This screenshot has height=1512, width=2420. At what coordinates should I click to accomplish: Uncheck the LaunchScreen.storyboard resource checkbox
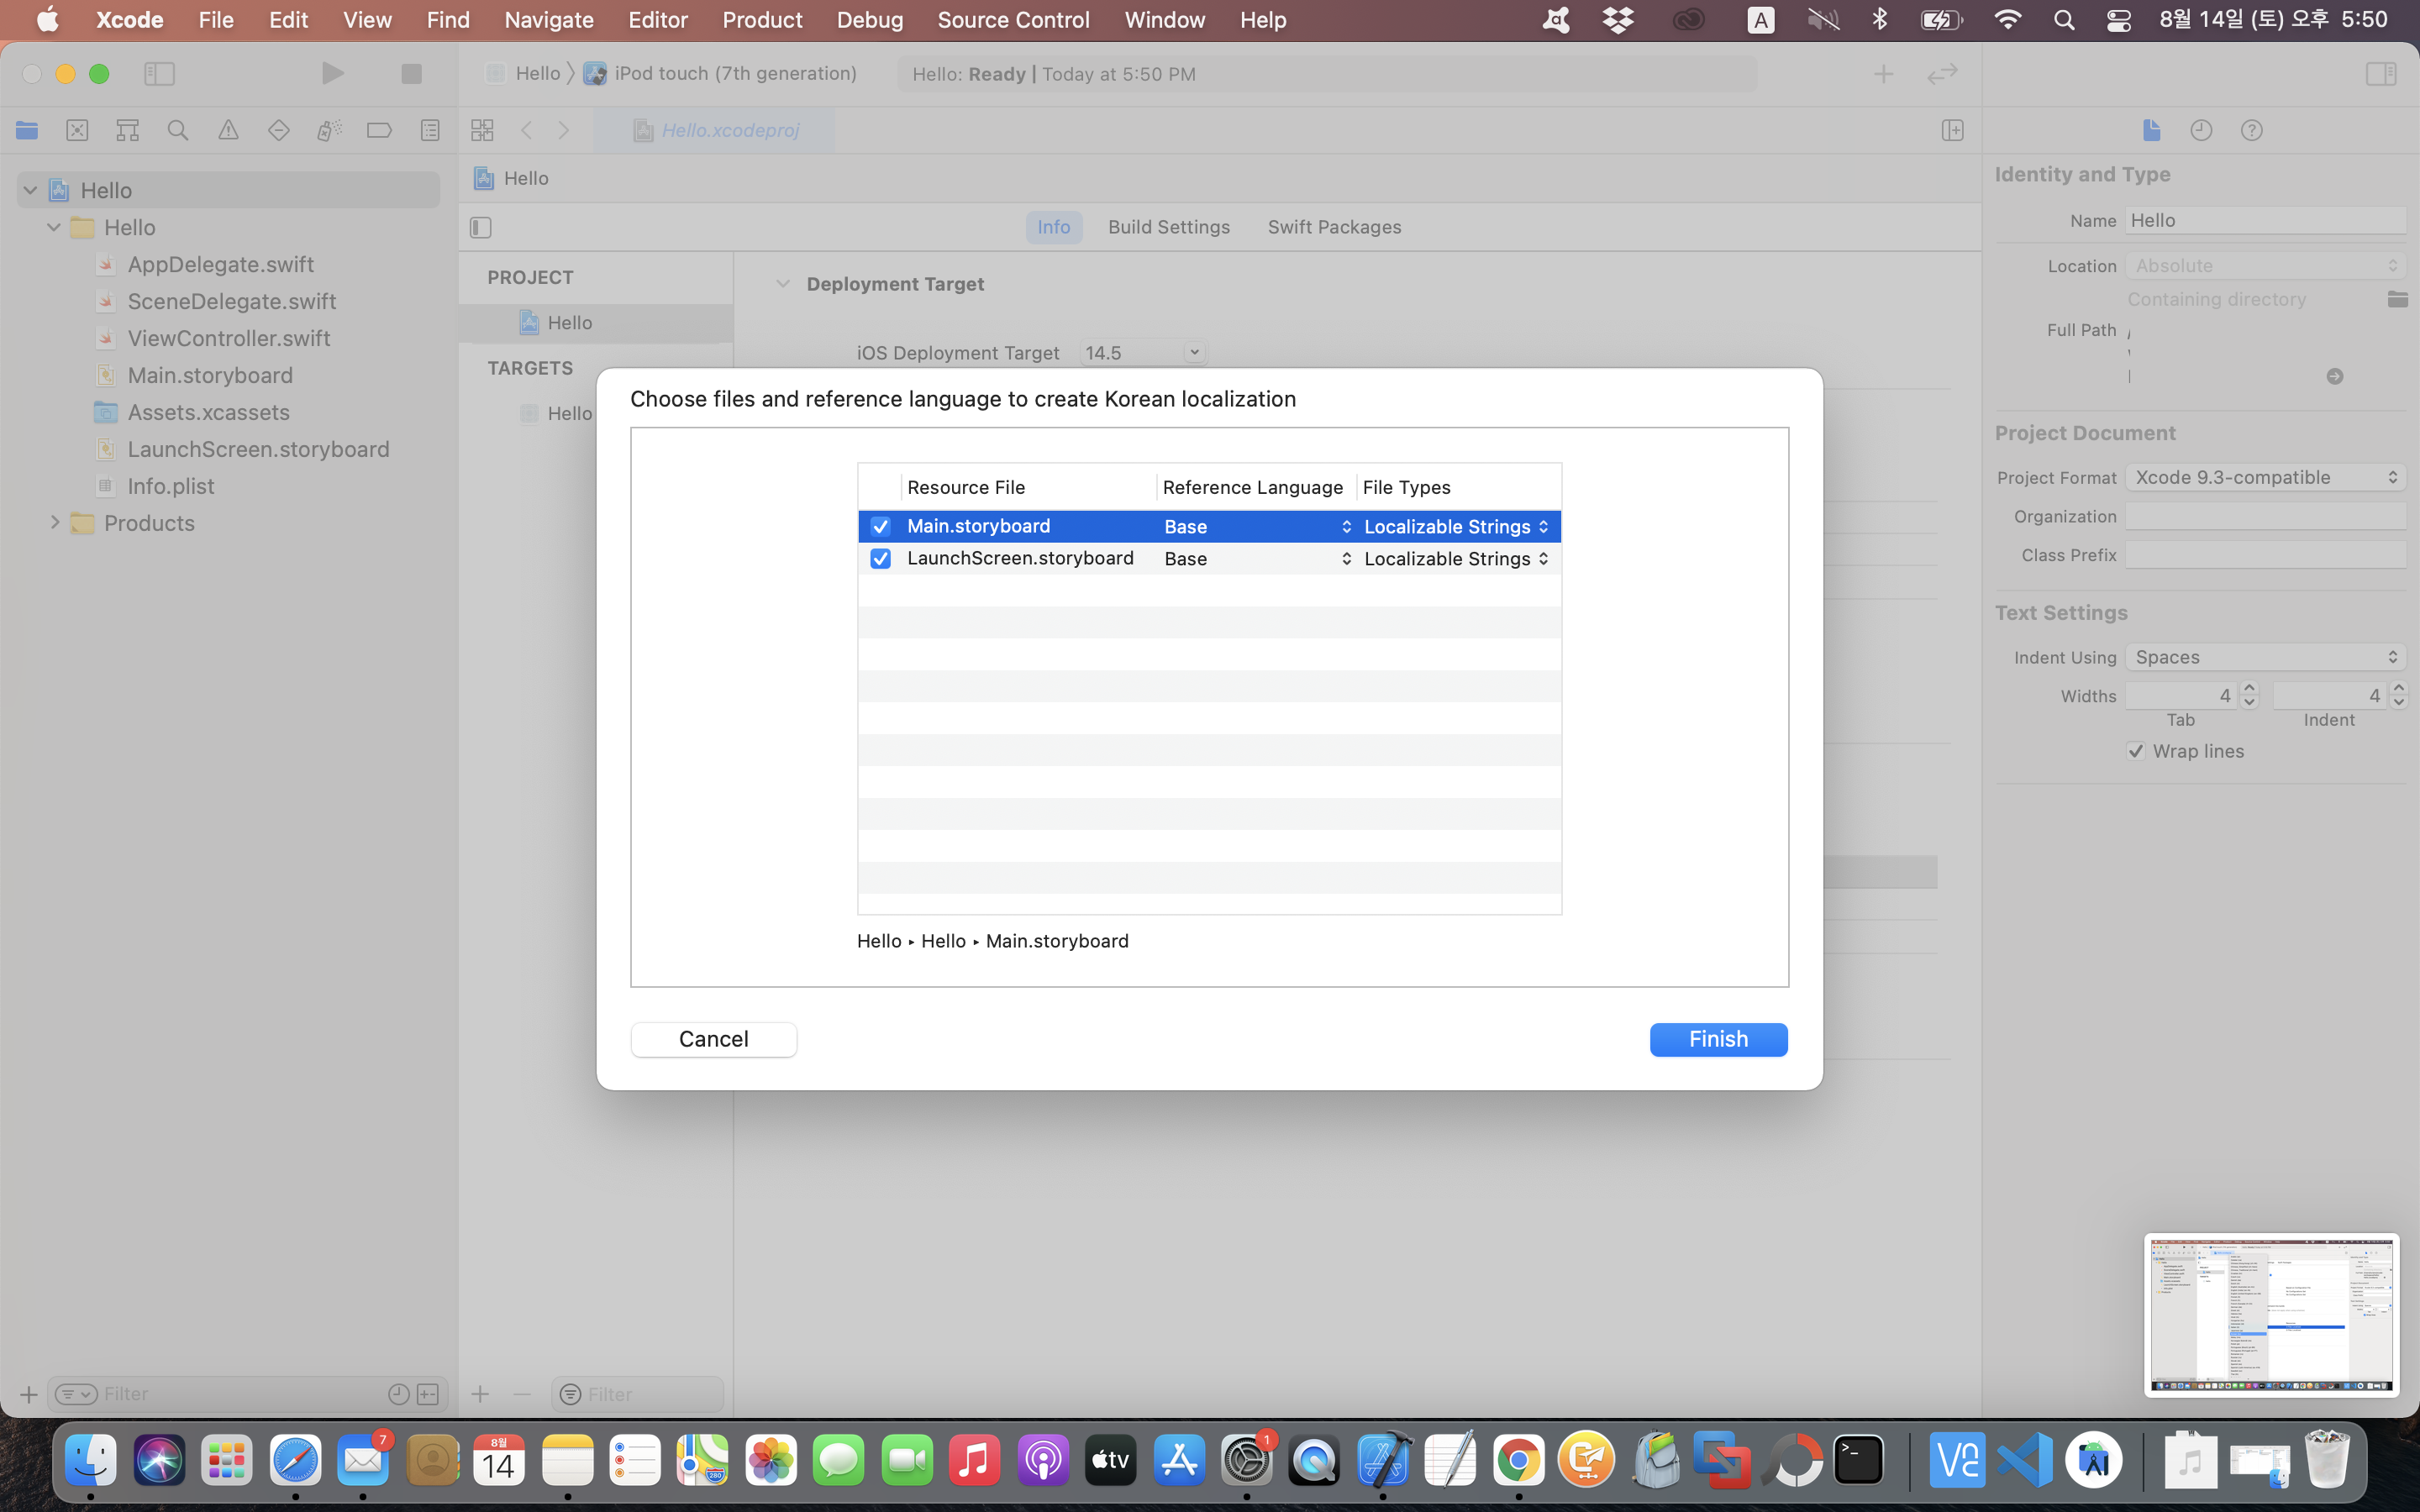pyautogui.click(x=880, y=558)
